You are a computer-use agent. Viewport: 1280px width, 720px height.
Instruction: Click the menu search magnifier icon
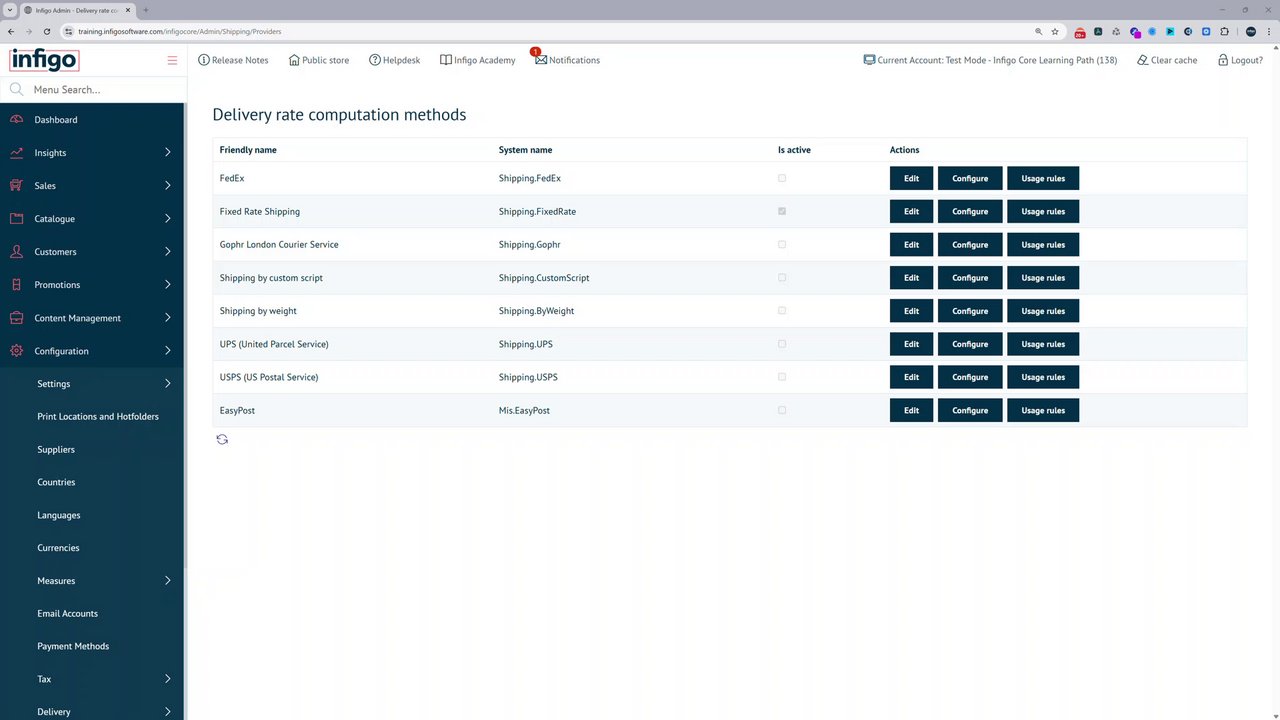16,89
